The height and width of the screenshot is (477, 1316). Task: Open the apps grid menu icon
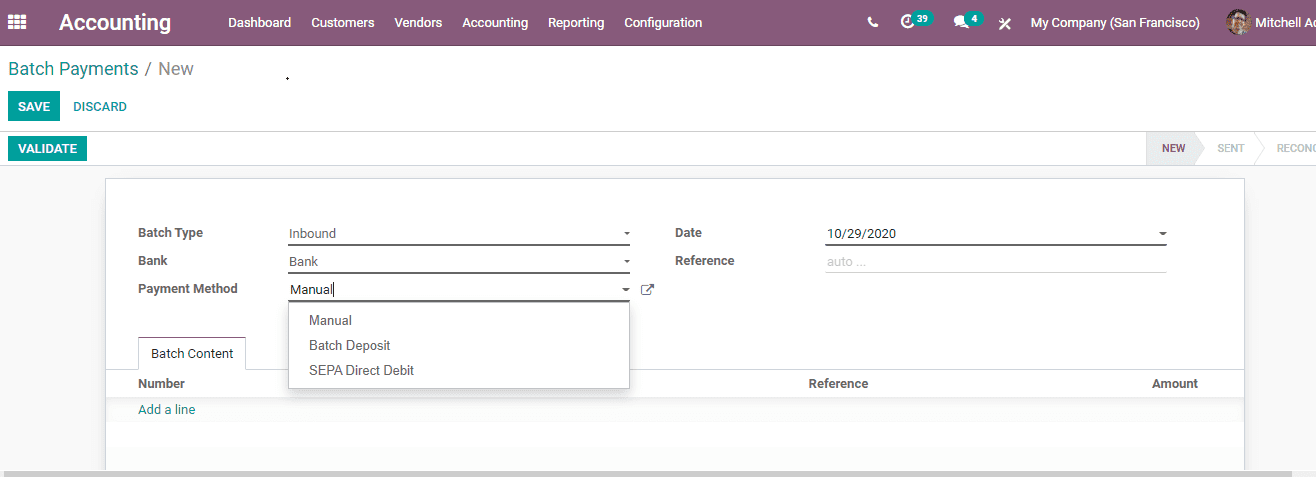coord(17,21)
